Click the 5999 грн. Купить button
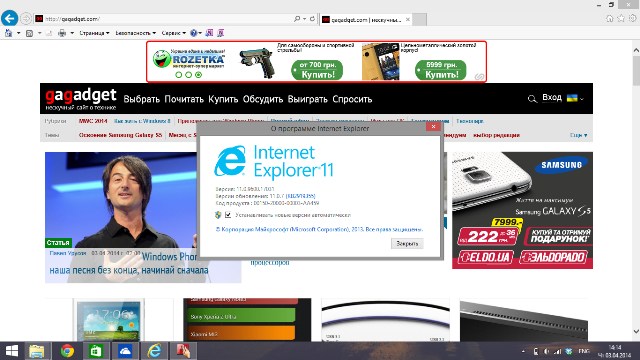 [441, 70]
